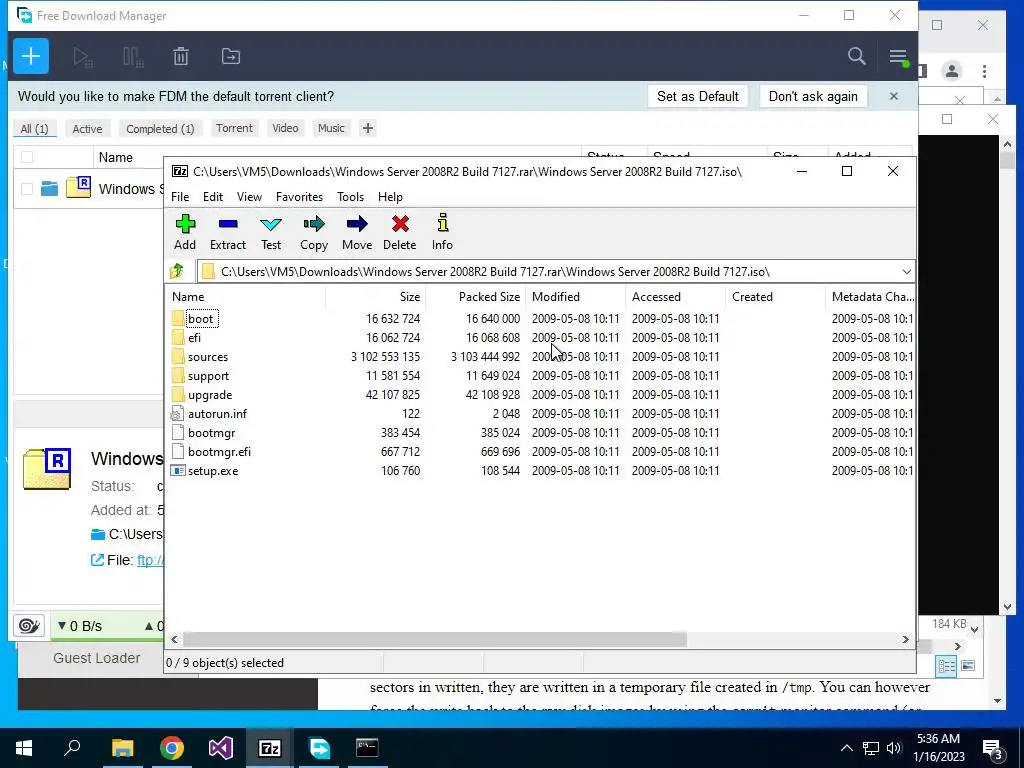Image resolution: width=1024 pixels, height=768 pixels.
Task: Open the ftp file link in FDM details
Action: (150, 560)
